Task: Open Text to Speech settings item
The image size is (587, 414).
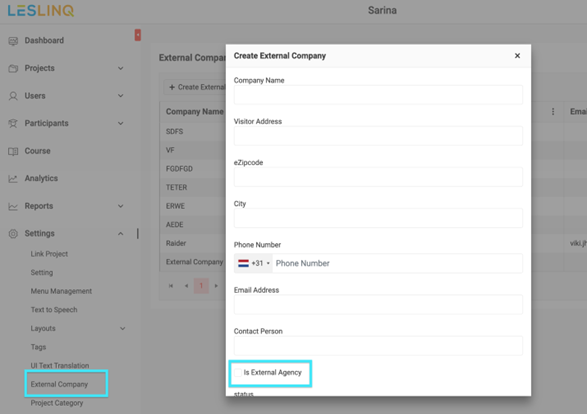Action: 54,310
